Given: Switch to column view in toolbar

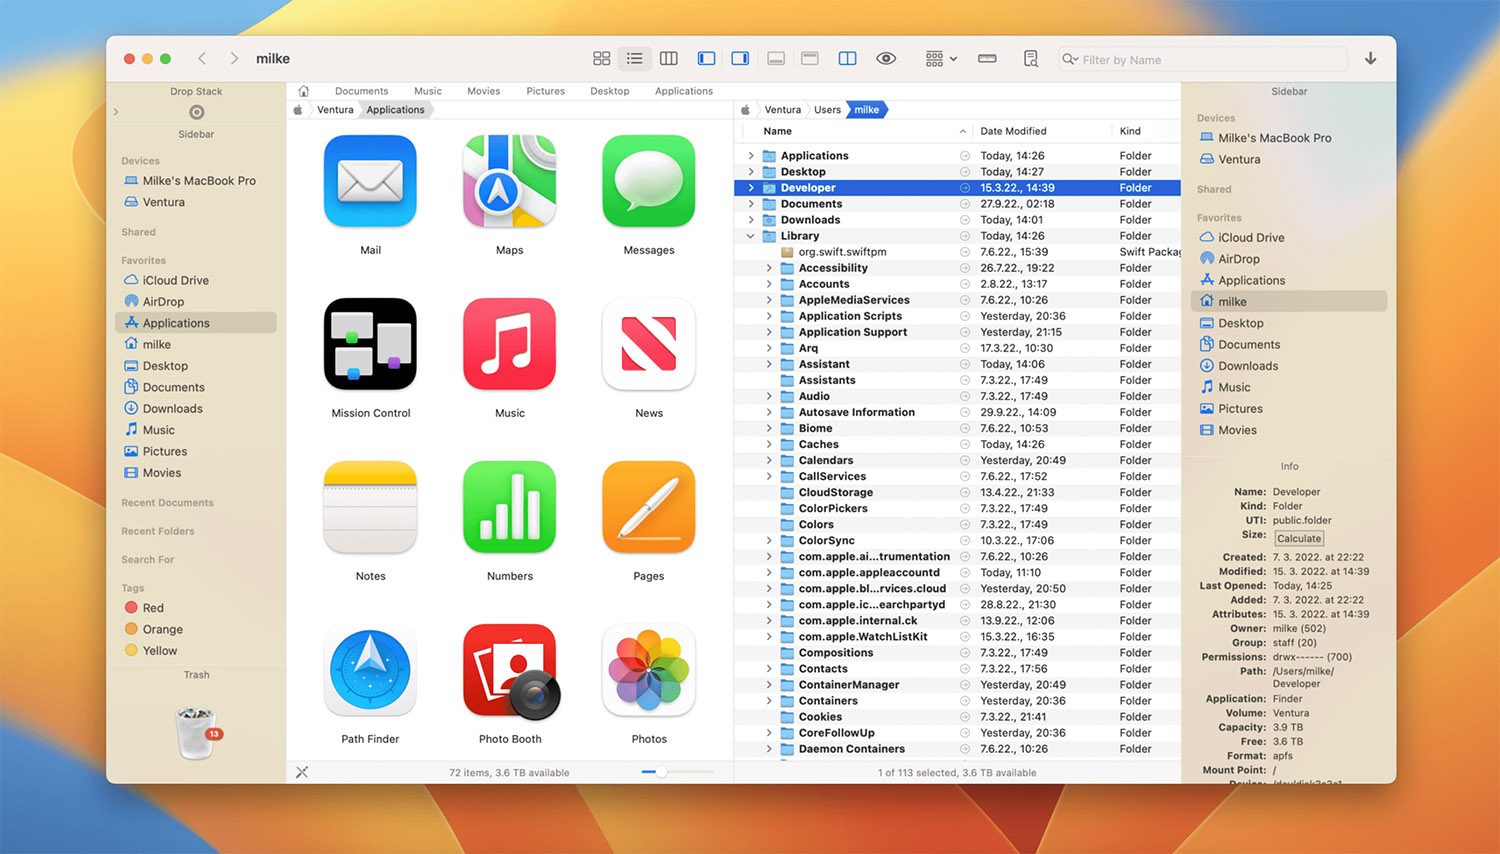Looking at the screenshot, I should point(669,59).
